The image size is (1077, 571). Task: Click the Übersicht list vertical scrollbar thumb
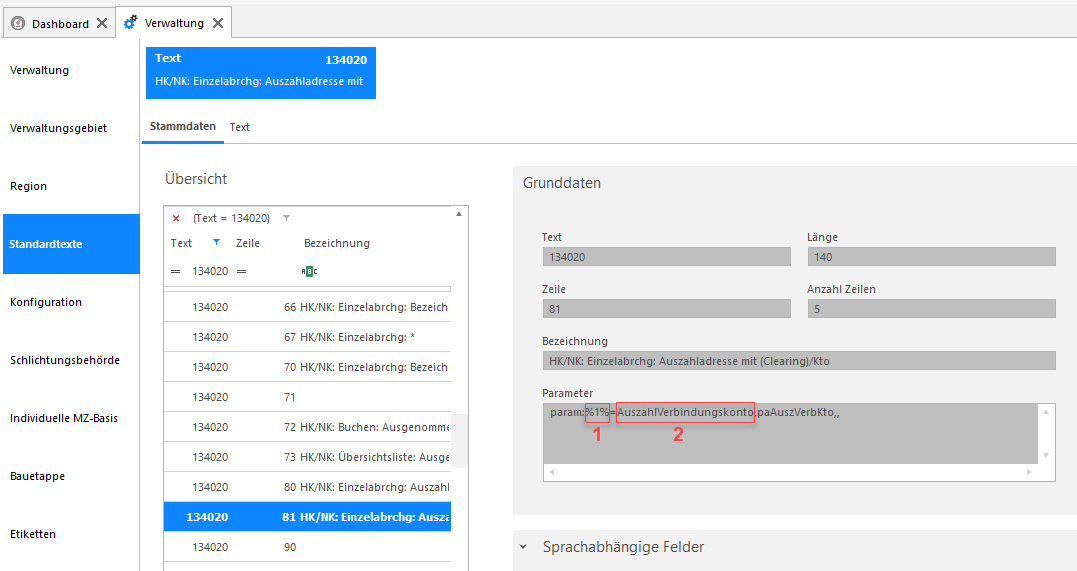coord(459,440)
